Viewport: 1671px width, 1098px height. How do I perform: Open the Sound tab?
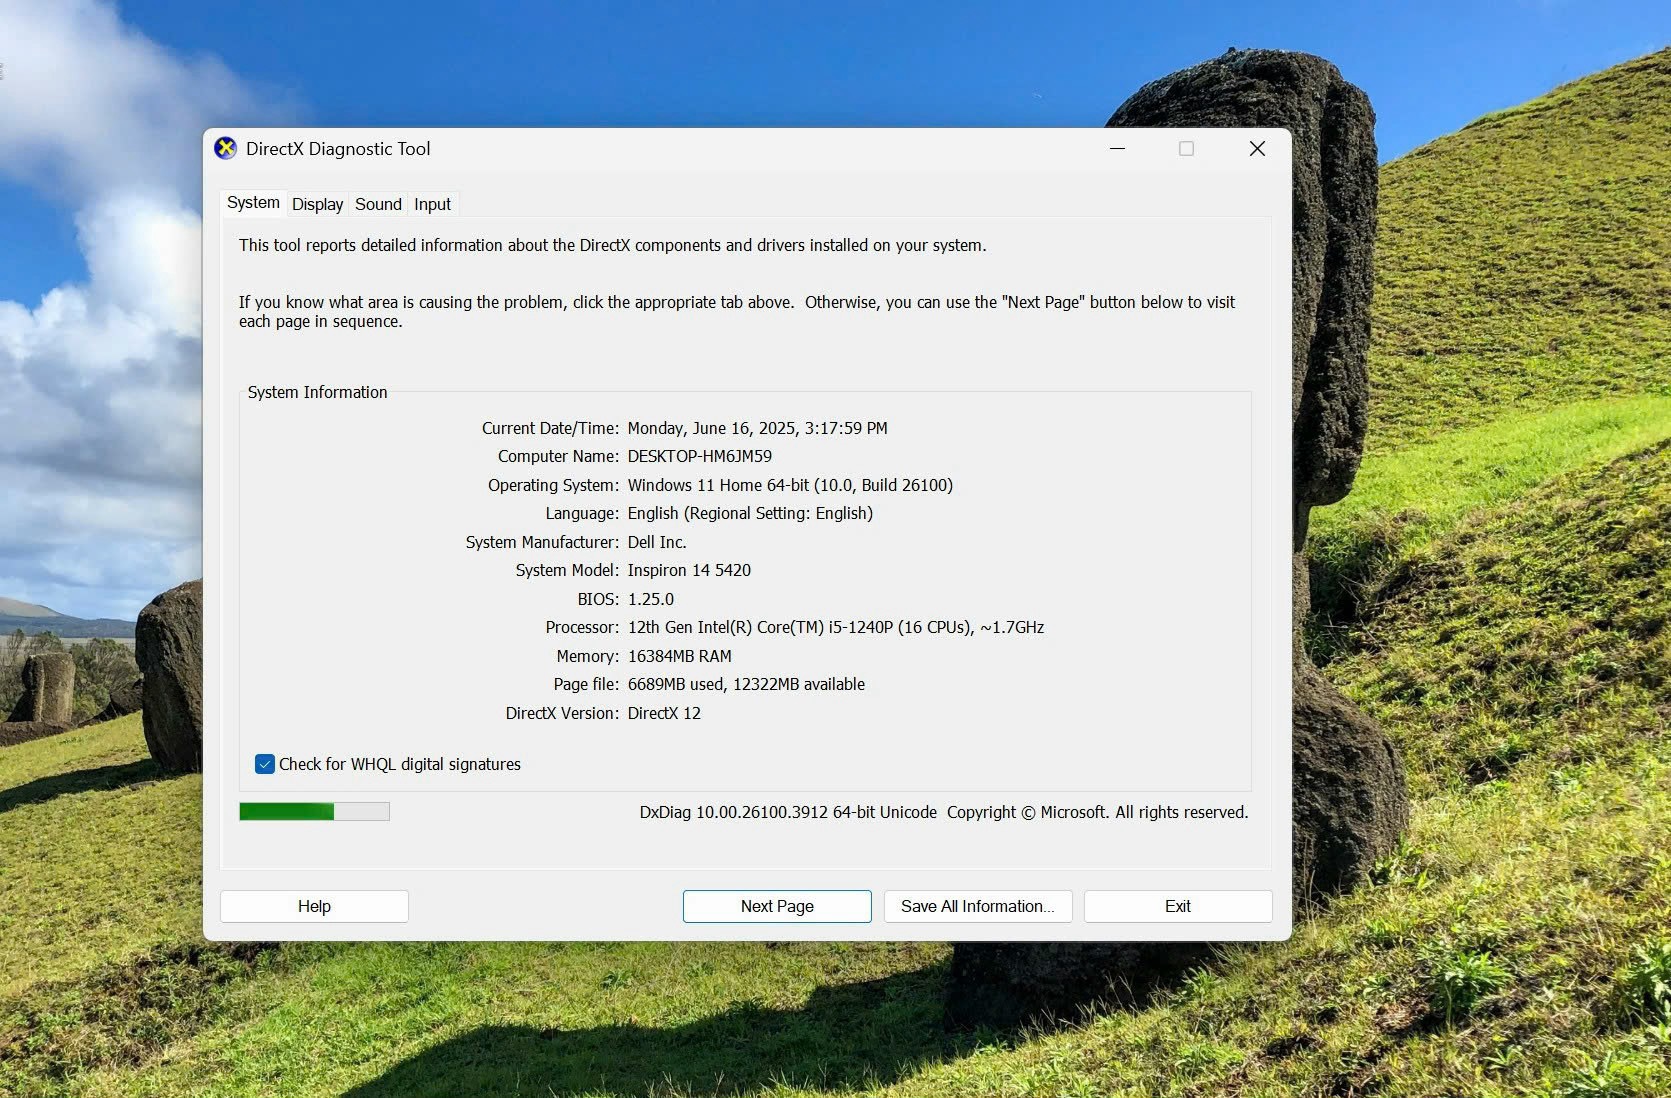pyautogui.click(x=378, y=204)
